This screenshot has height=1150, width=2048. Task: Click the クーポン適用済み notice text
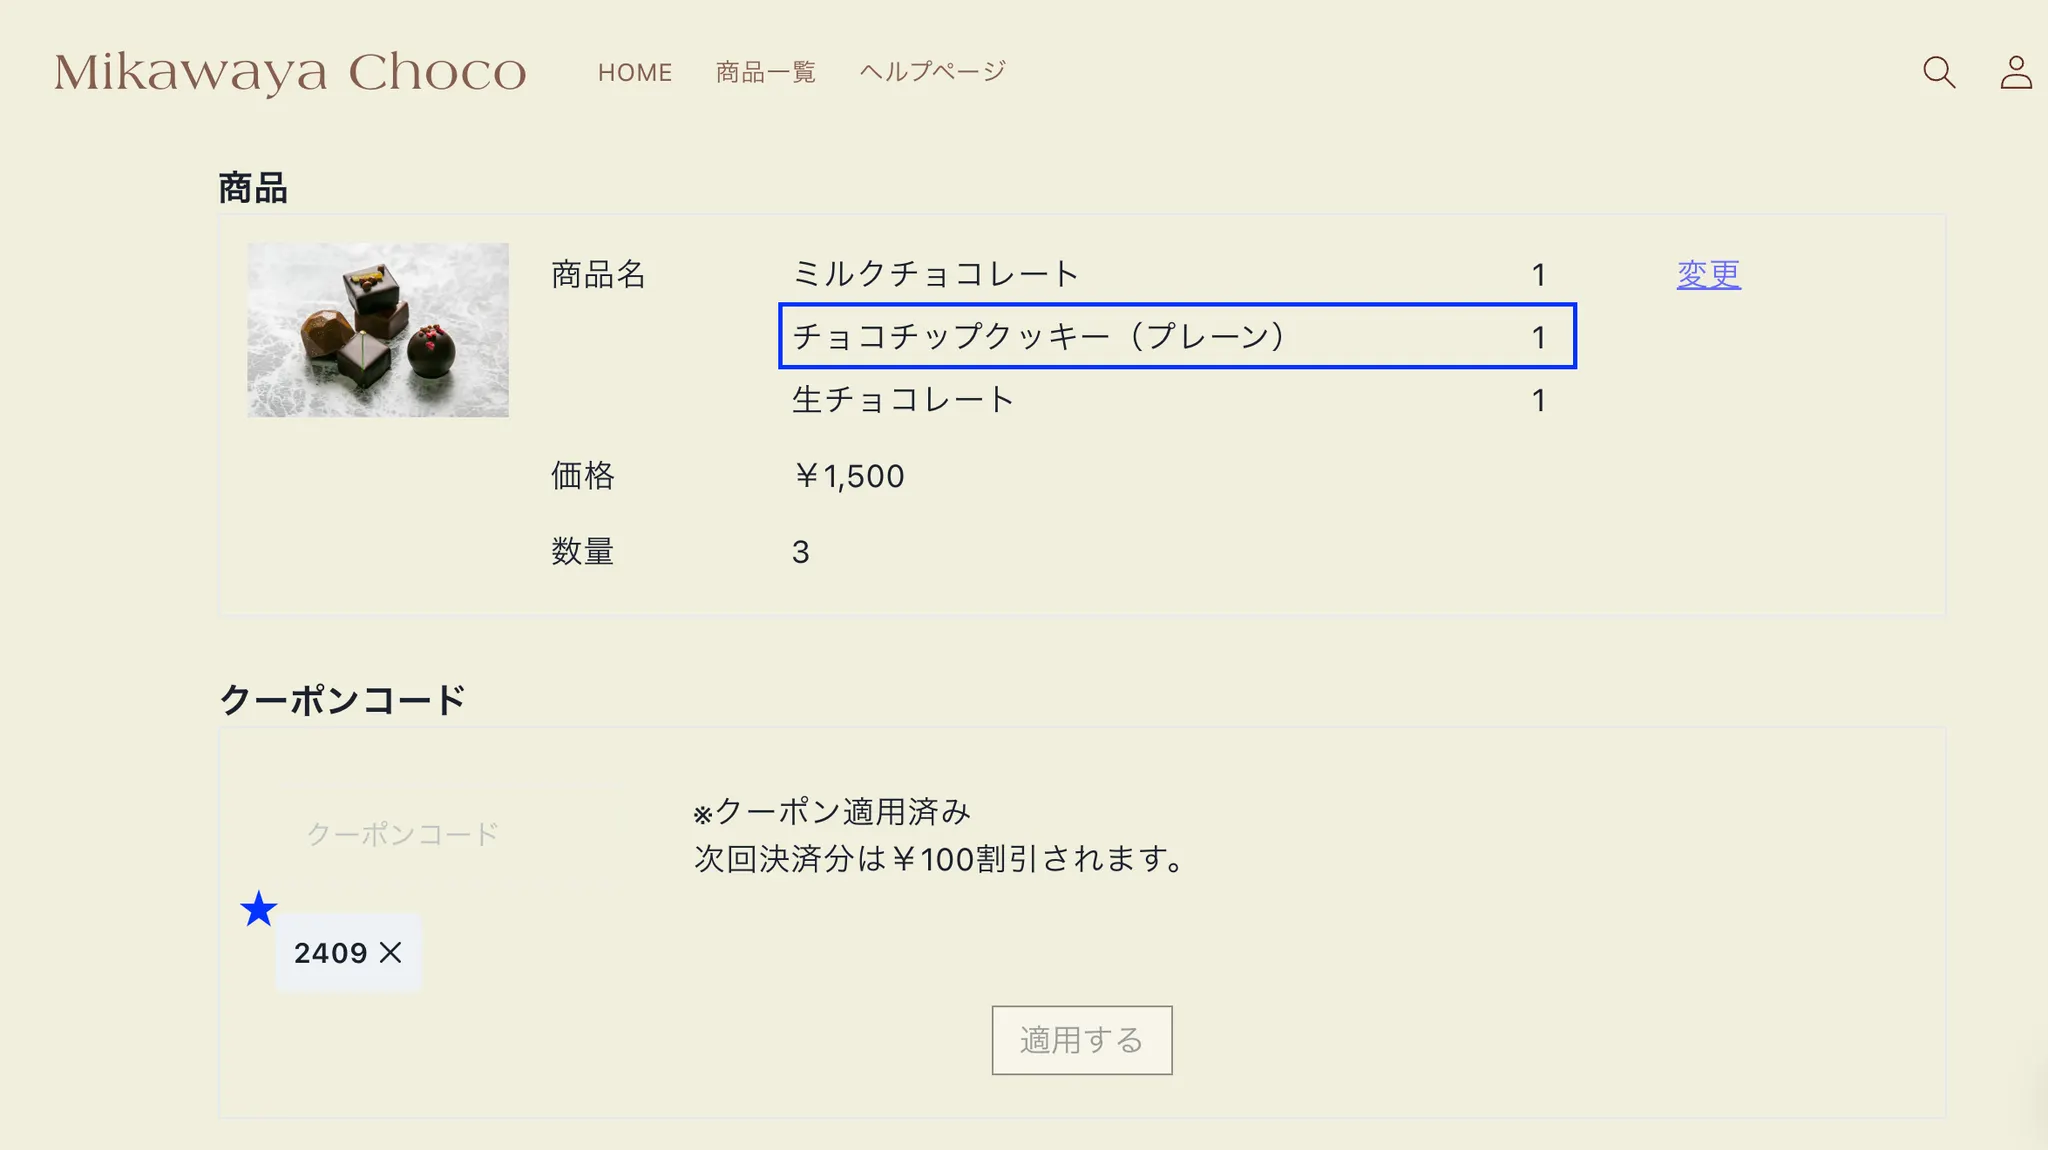click(832, 812)
